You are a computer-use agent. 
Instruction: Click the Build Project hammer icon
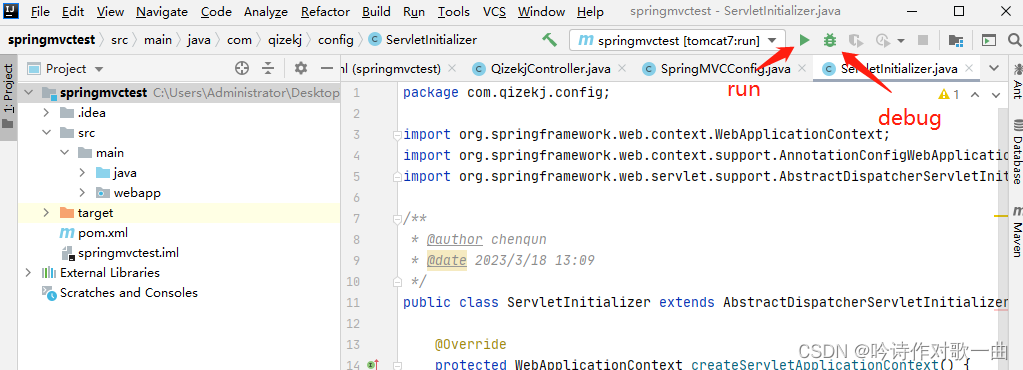[x=549, y=40]
